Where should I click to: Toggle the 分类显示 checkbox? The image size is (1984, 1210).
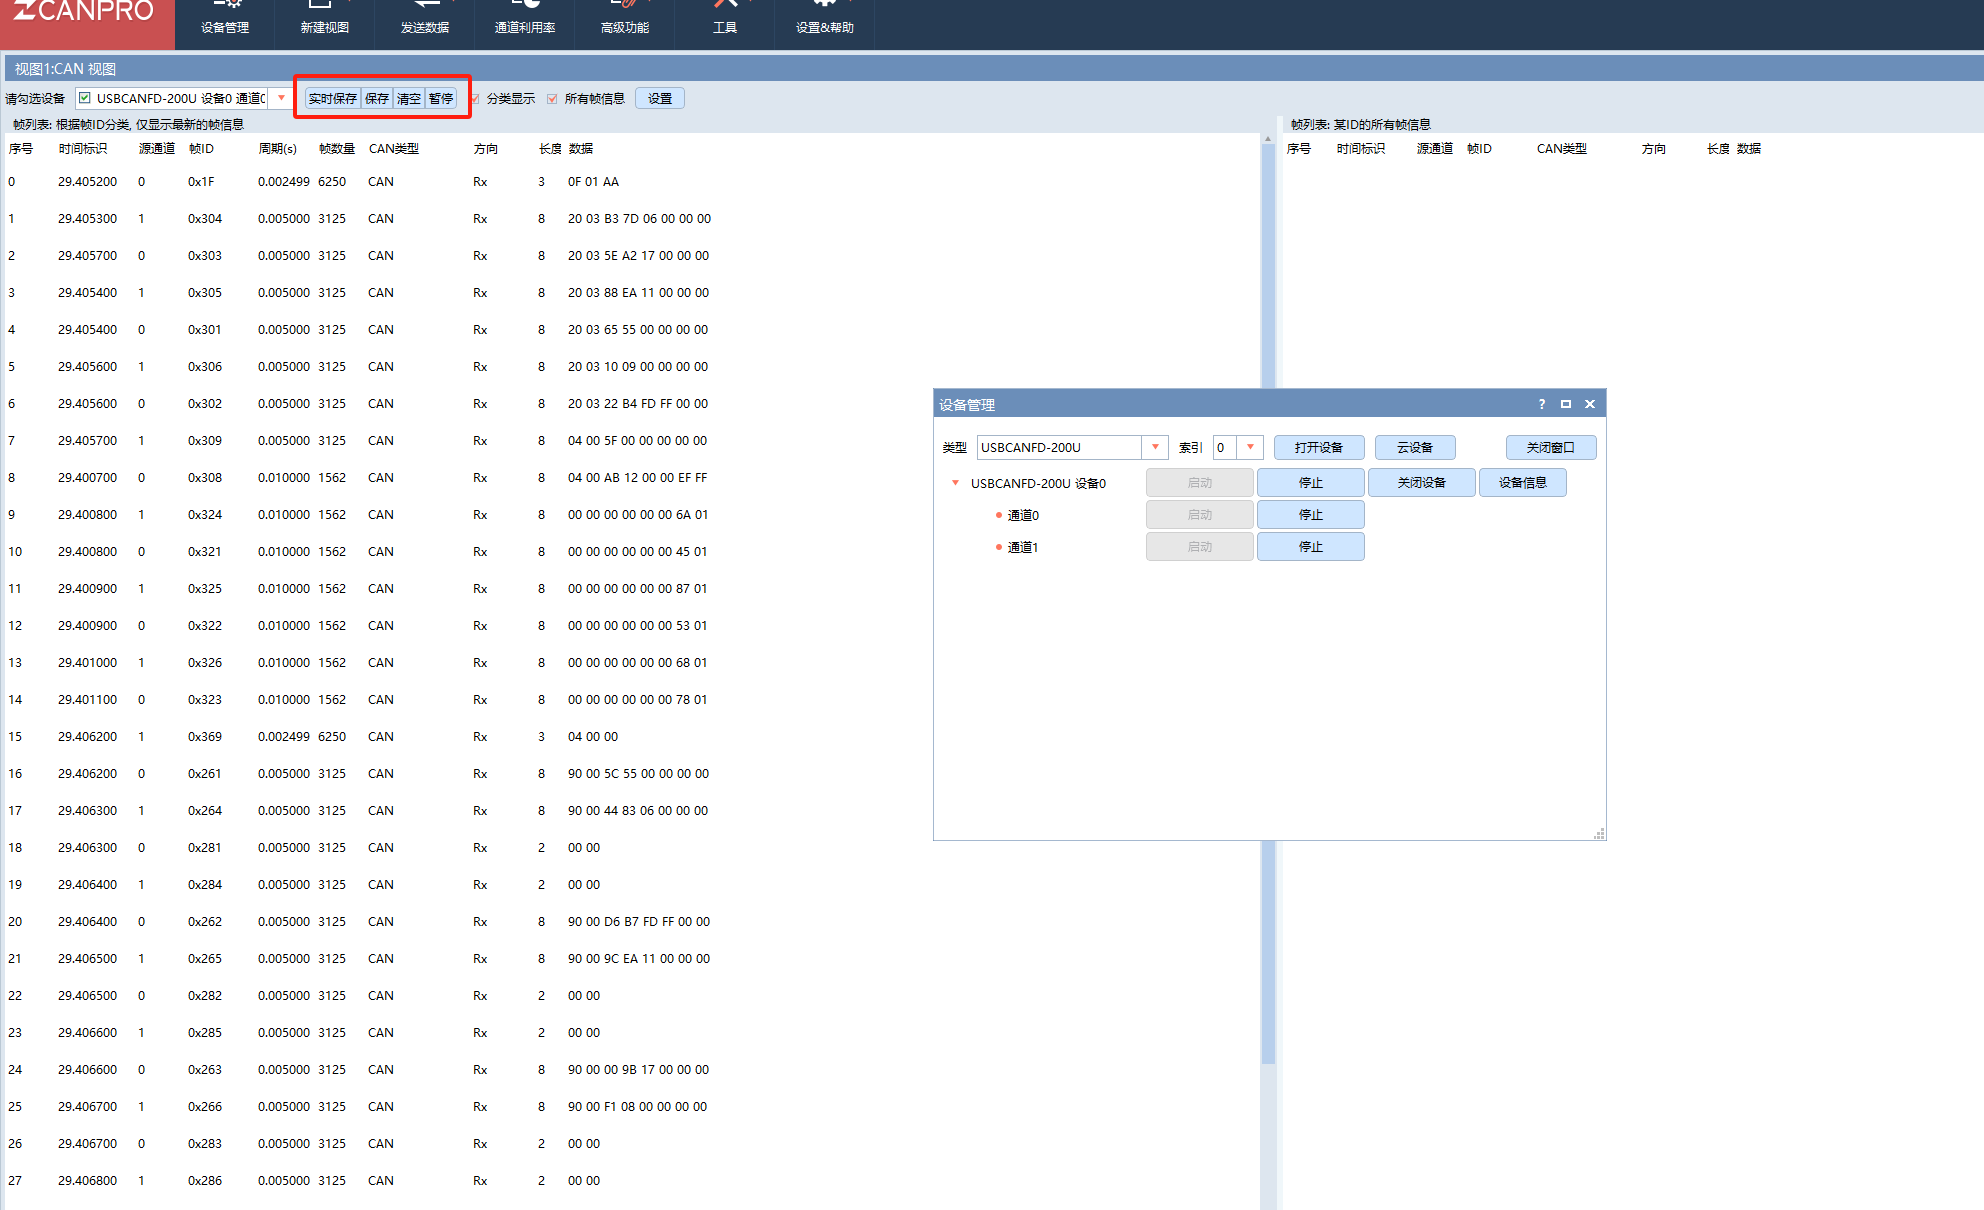click(476, 99)
